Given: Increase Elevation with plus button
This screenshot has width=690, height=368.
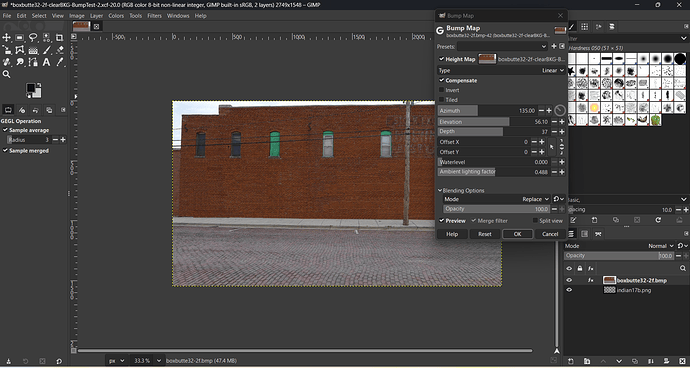Looking at the screenshot, I should (562, 122).
